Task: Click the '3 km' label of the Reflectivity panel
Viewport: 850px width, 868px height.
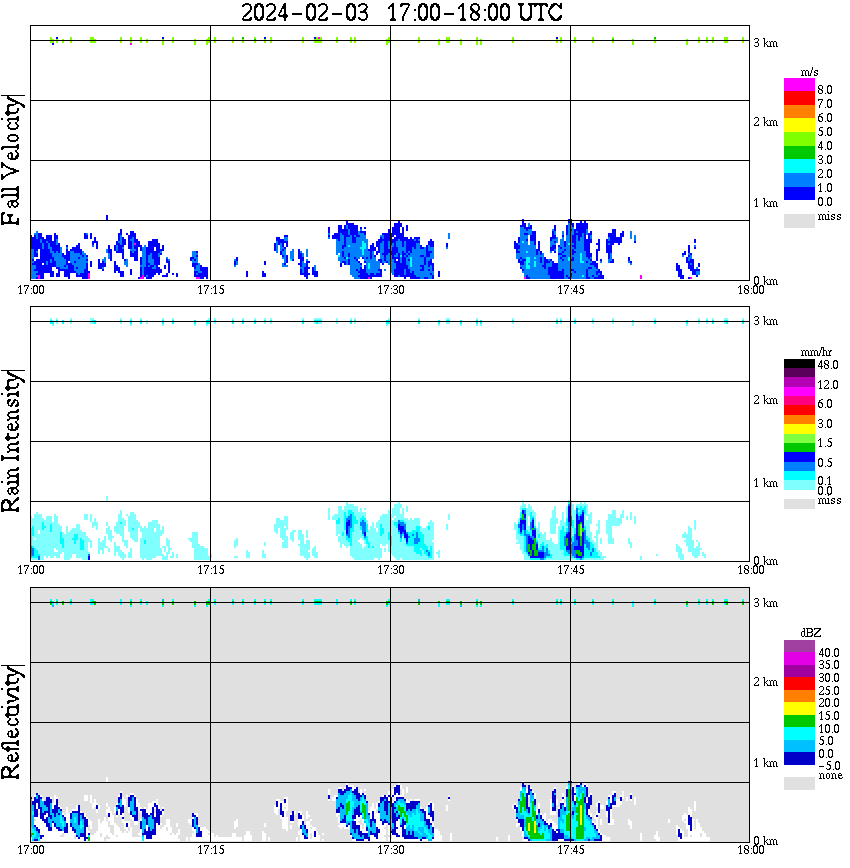Action: coord(765,603)
